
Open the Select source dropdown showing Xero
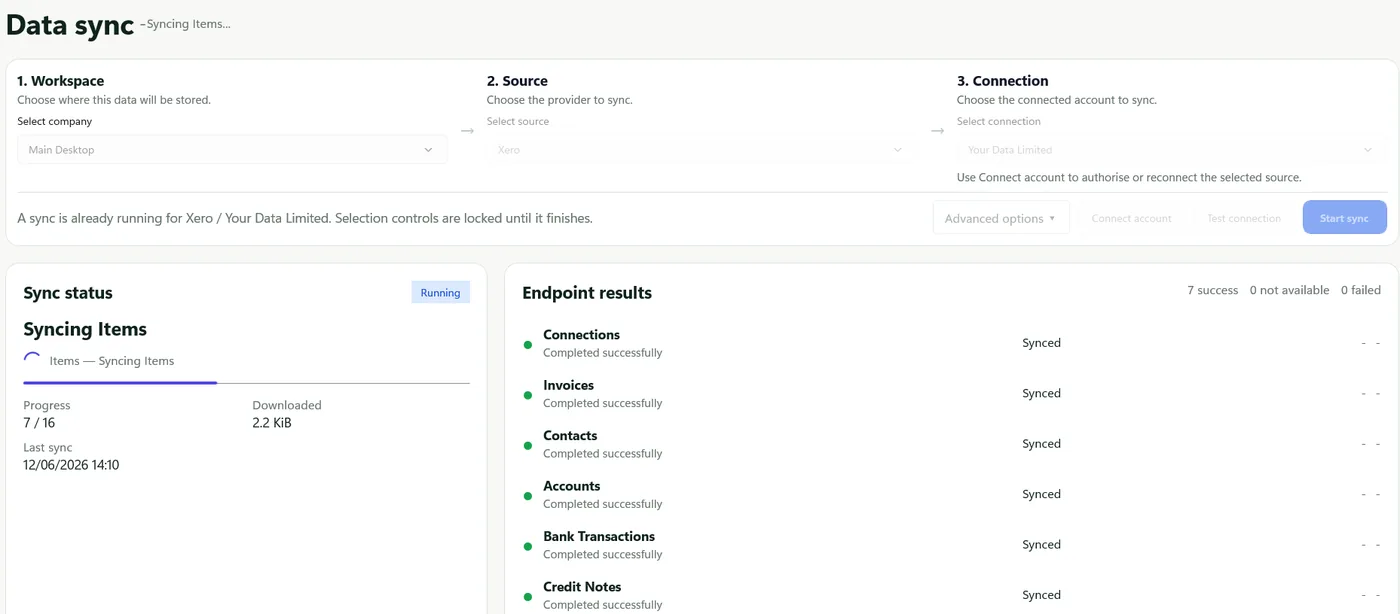pyautogui.click(x=701, y=150)
